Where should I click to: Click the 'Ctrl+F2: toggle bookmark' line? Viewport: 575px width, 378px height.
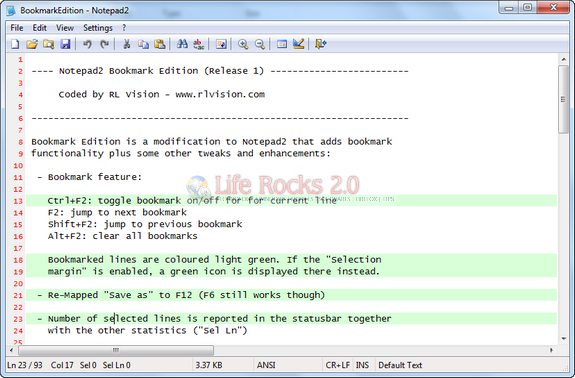[x=192, y=201]
